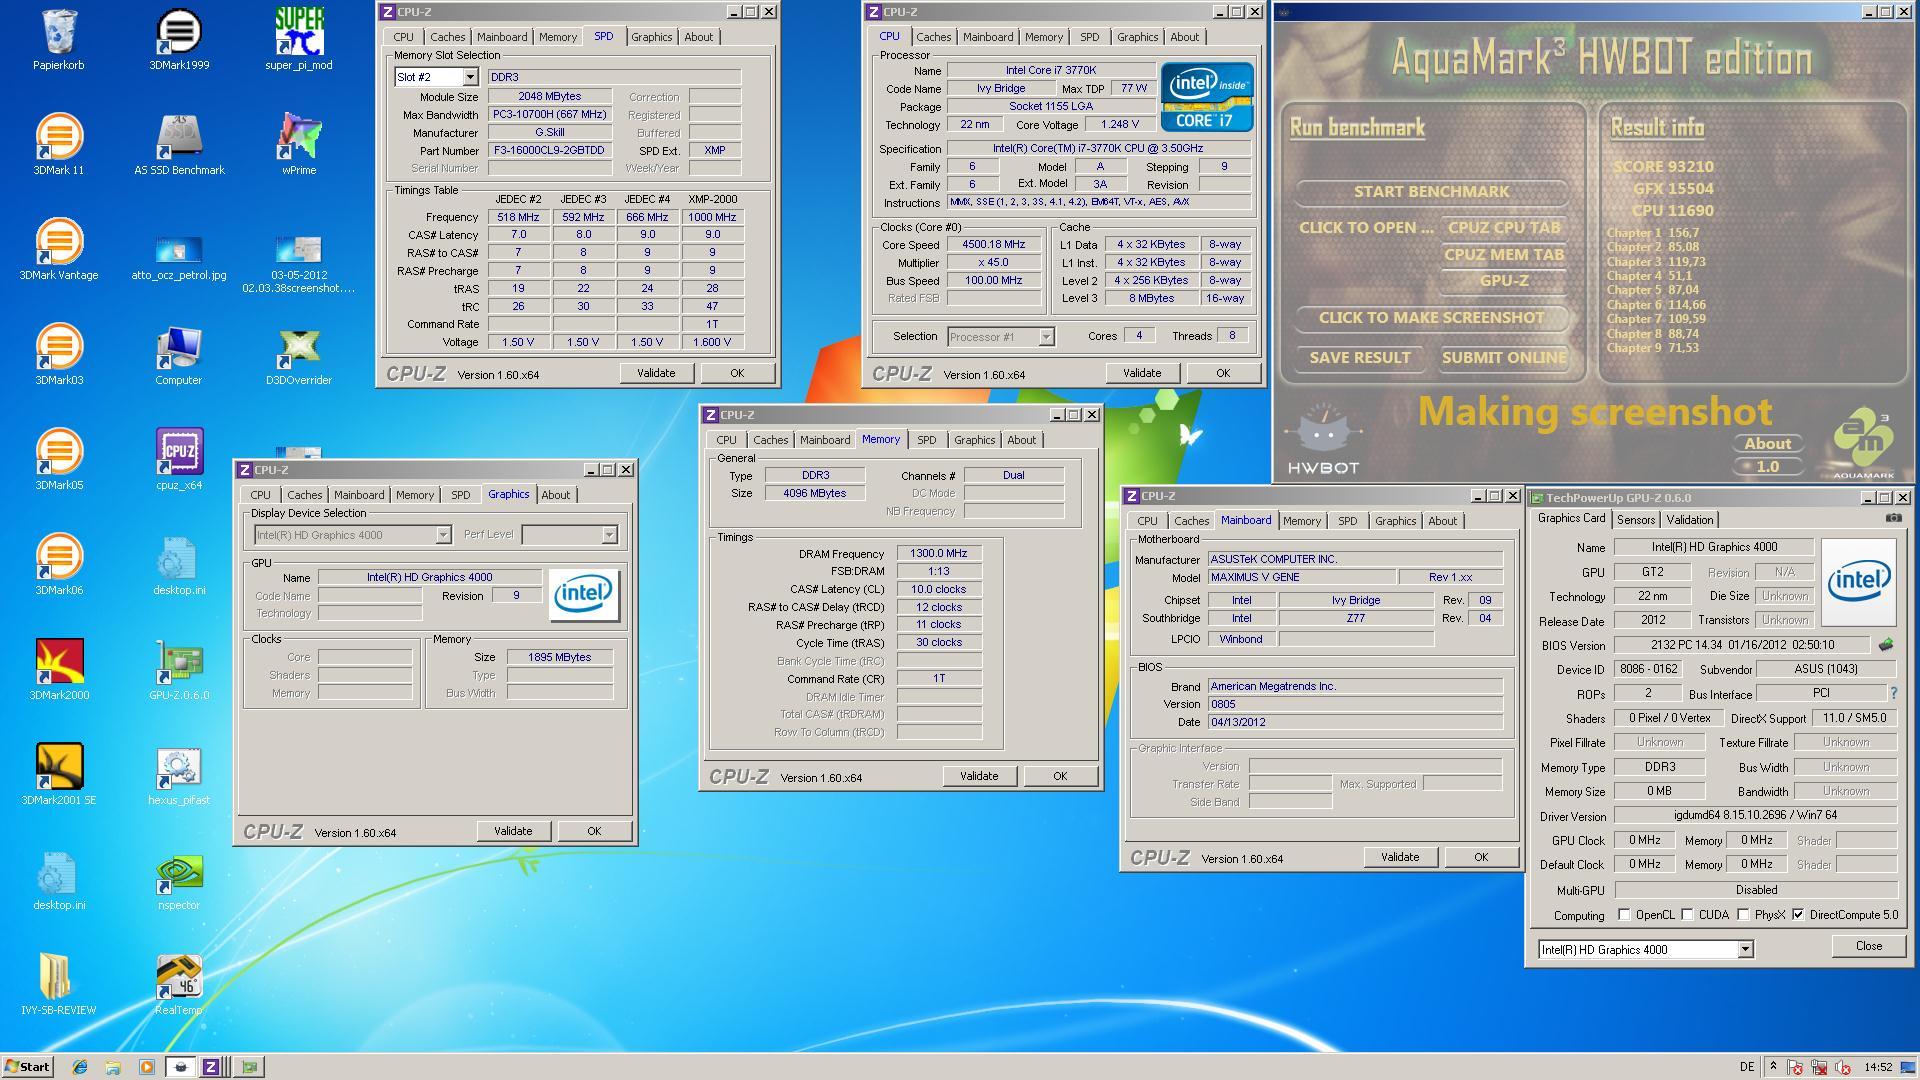Open Mainboard tab in Graphics CPU-Z window

click(358, 495)
